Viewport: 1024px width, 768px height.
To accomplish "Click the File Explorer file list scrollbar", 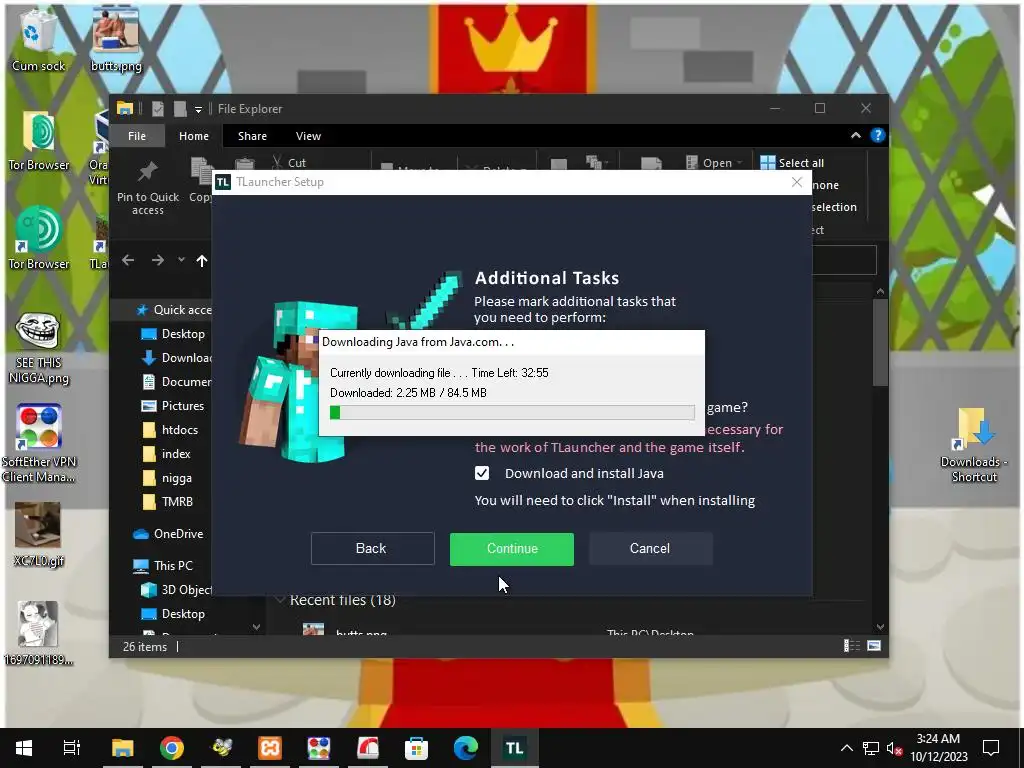I will 880,342.
